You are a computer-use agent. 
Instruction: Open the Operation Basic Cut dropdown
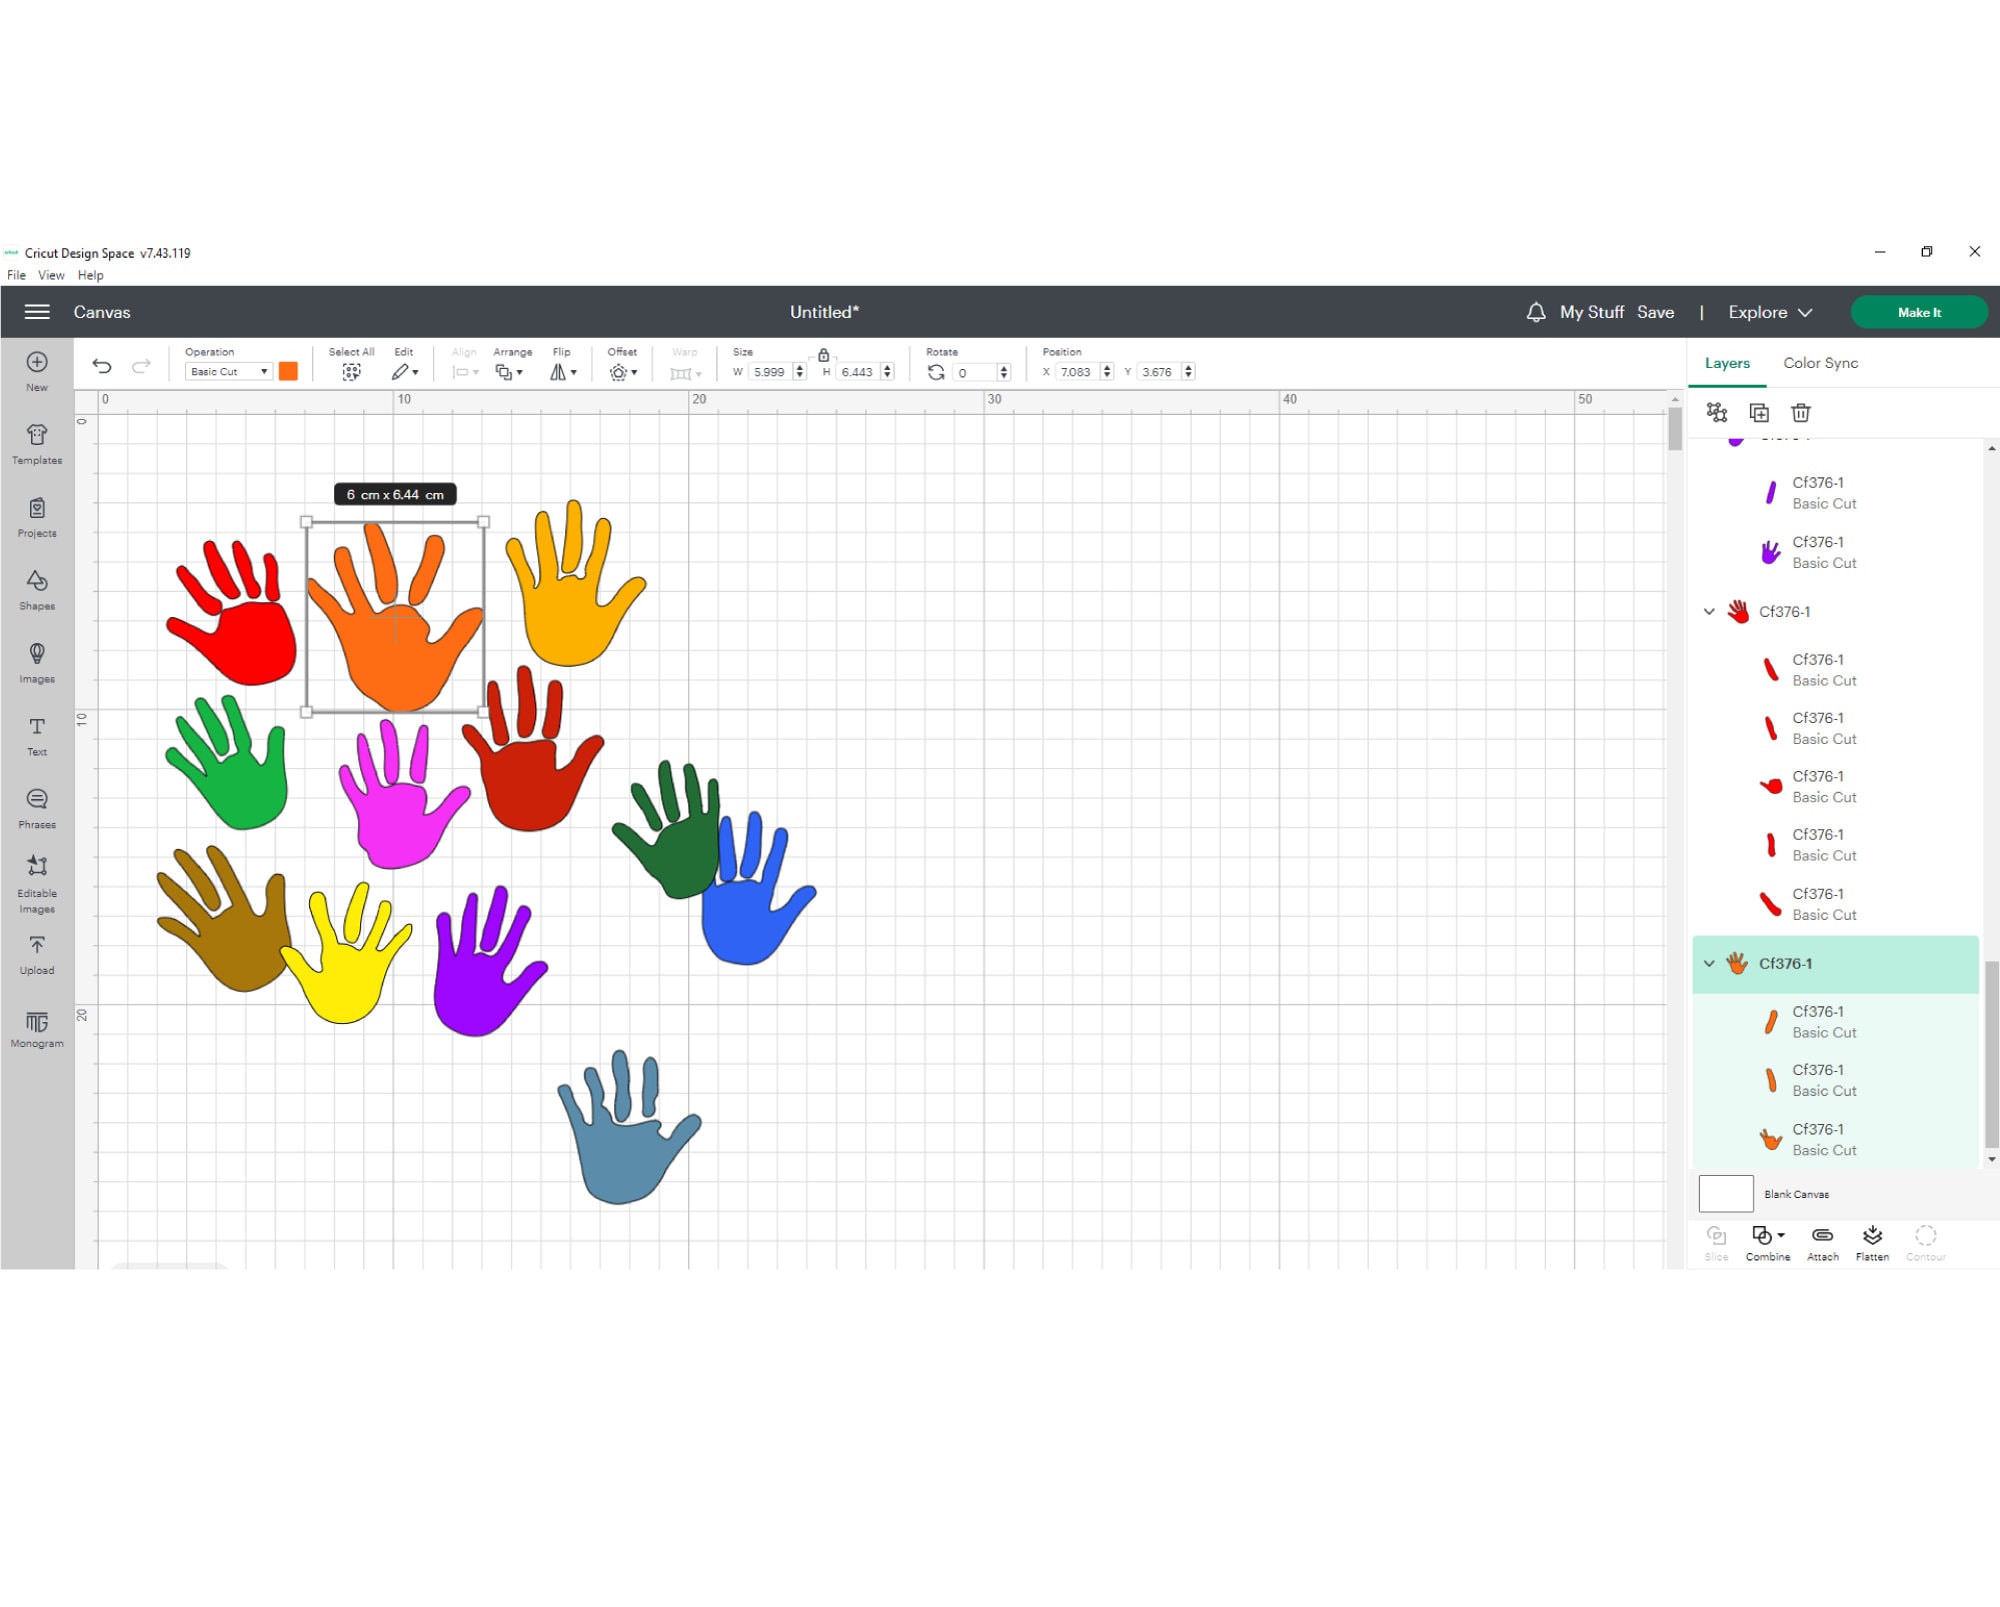click(228, 372)
